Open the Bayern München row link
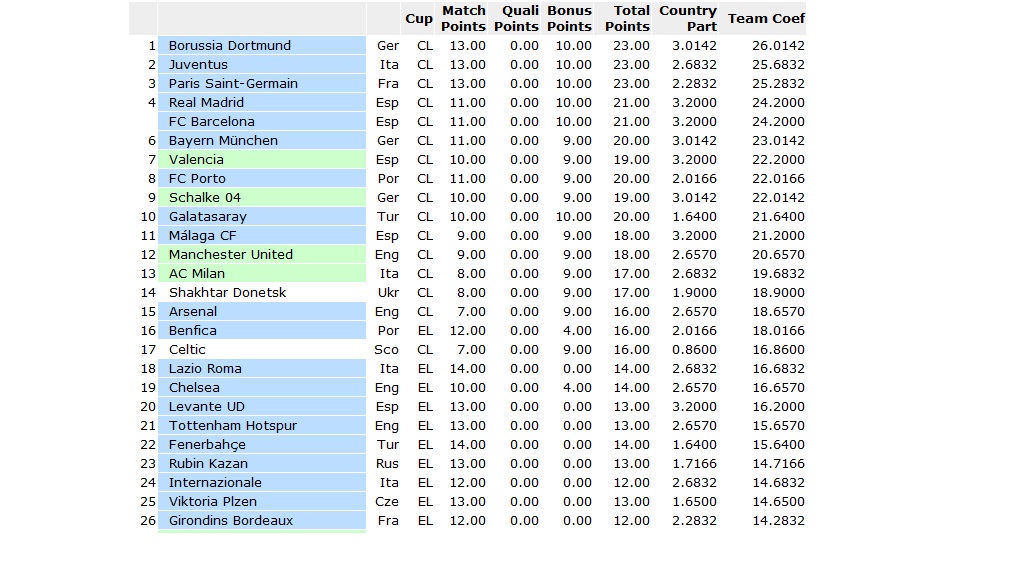The image size is (1015, 579). [x=223, y=141]
